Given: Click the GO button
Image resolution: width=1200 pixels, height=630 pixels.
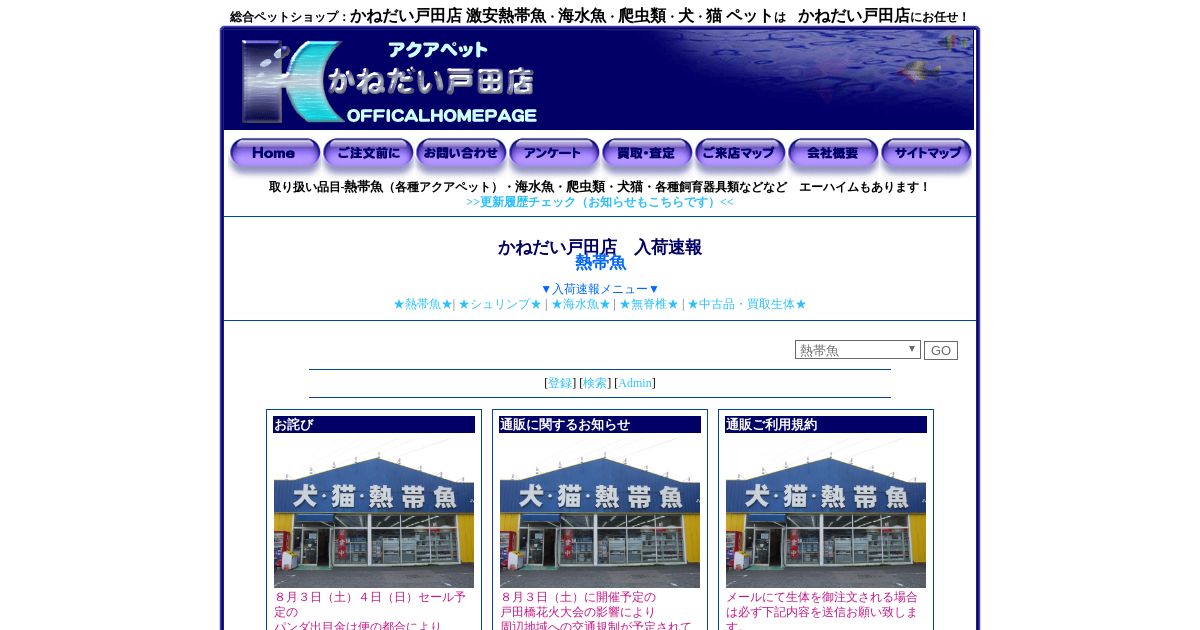Looking at the screenshot, I should coord(941,350).
